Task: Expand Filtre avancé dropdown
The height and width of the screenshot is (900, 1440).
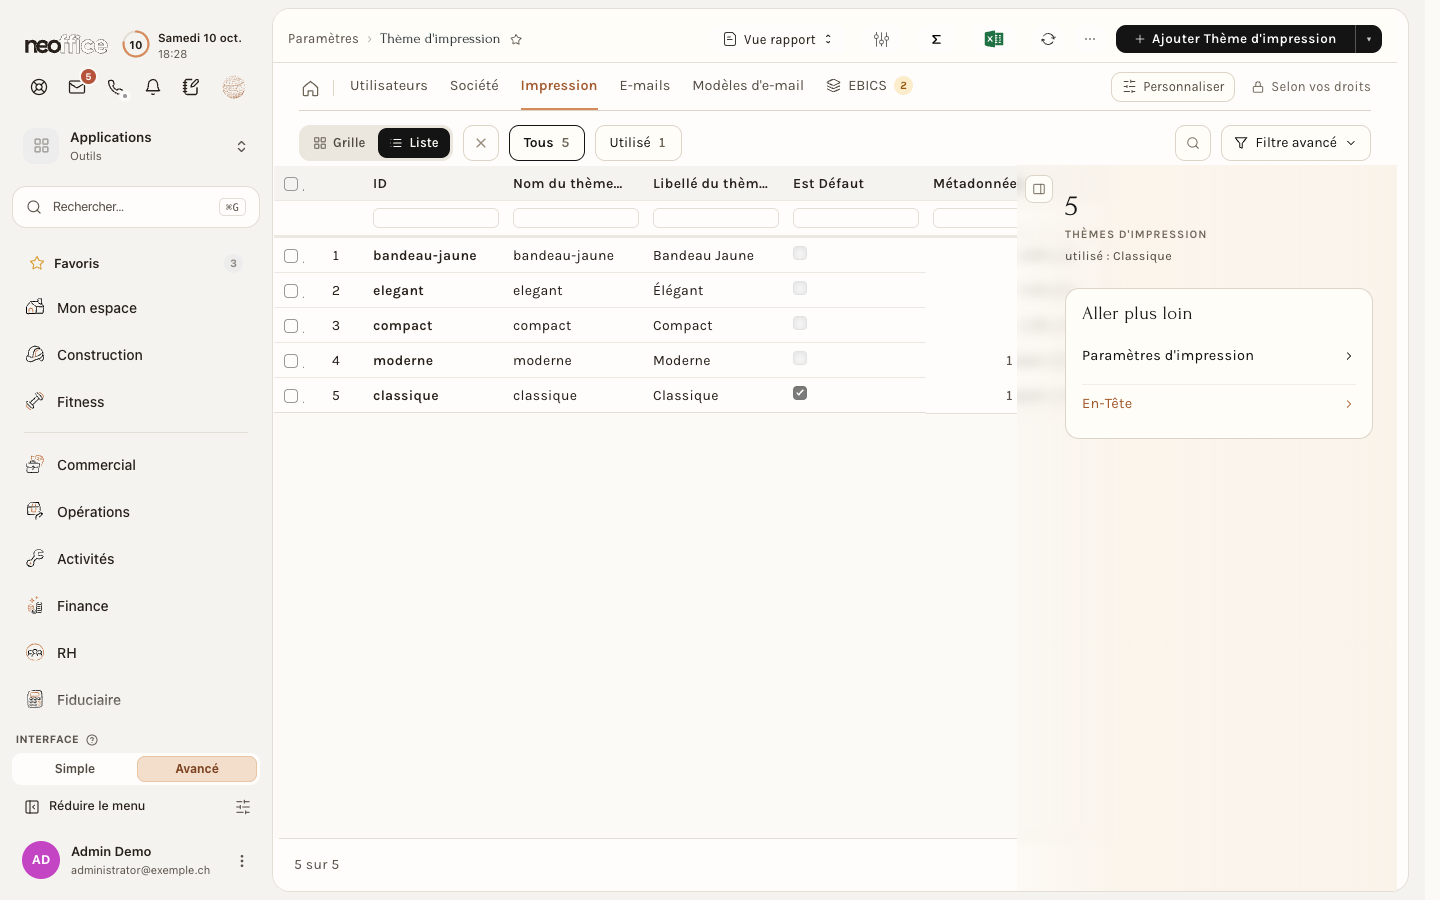Action: point(1296,143)
